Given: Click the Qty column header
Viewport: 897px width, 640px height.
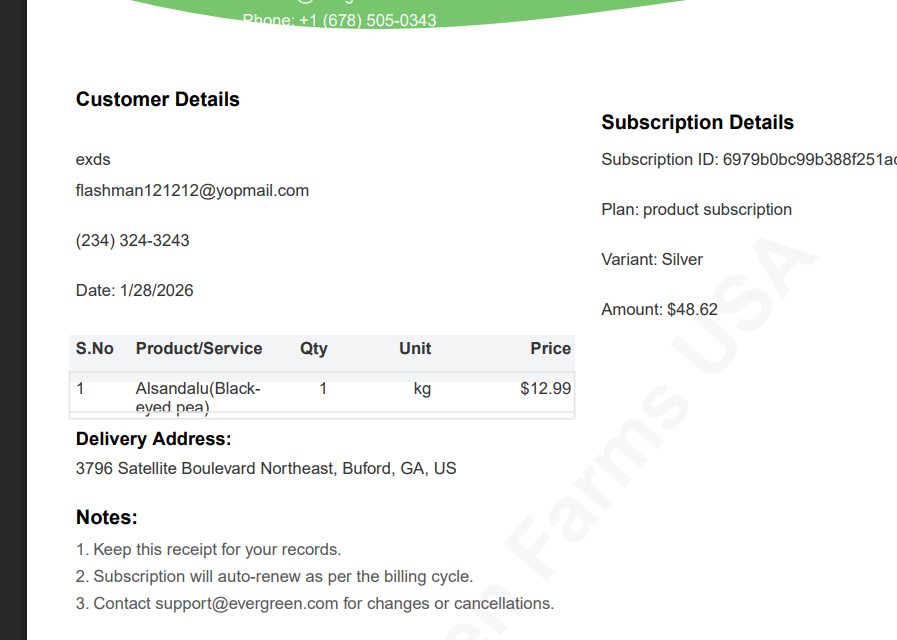Looking at the screenshot, I should point(313,348).
